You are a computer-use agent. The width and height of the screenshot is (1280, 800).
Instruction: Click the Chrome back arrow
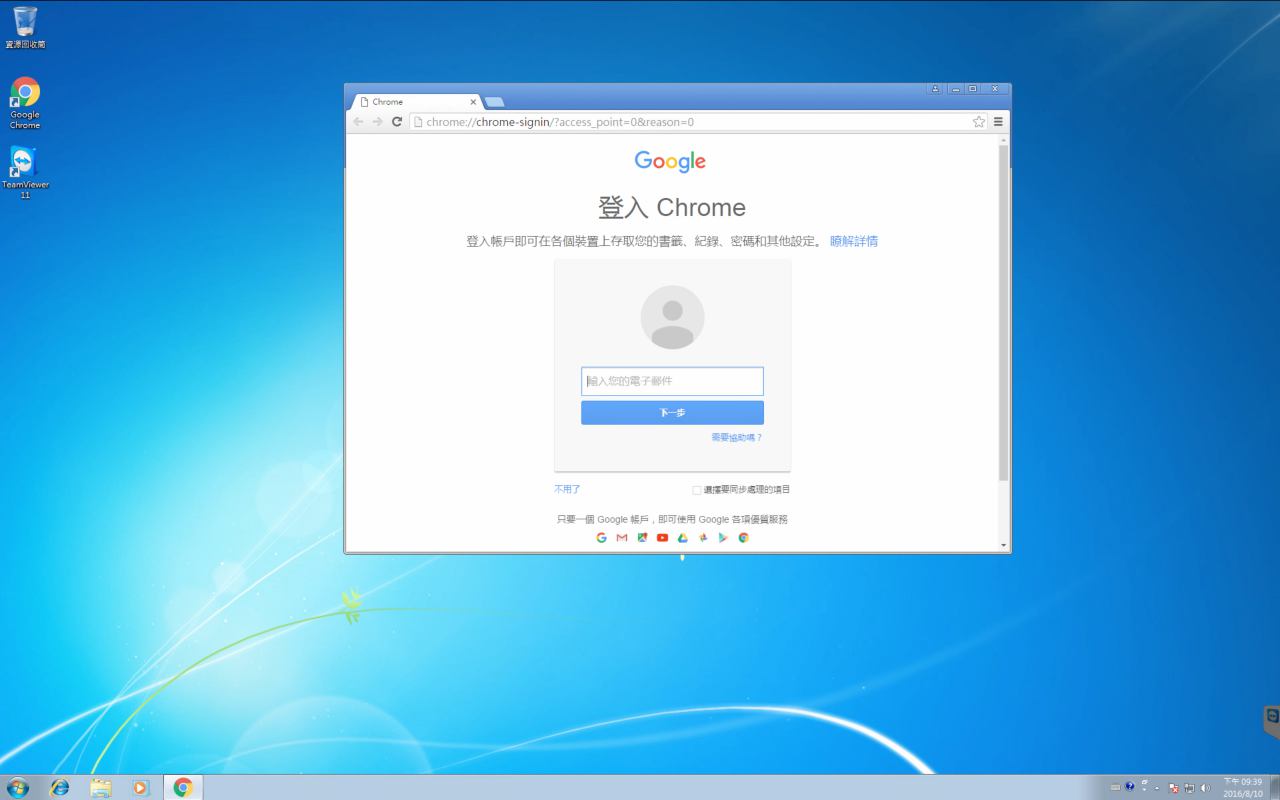coord(358,122)
